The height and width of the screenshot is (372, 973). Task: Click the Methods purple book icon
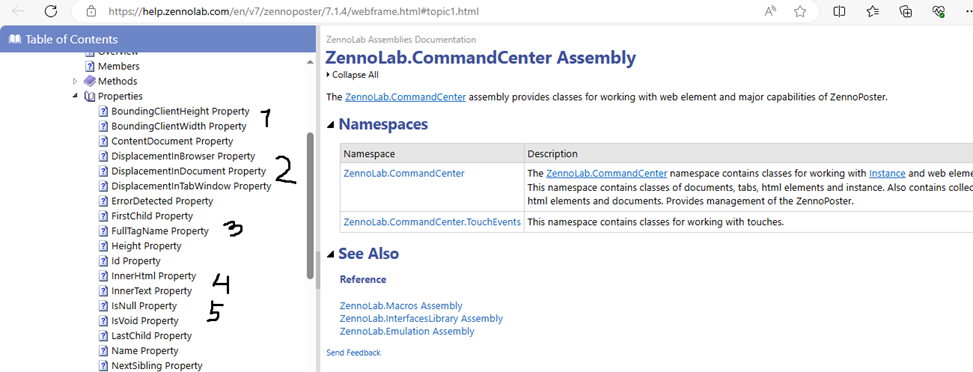coord(90,81)
